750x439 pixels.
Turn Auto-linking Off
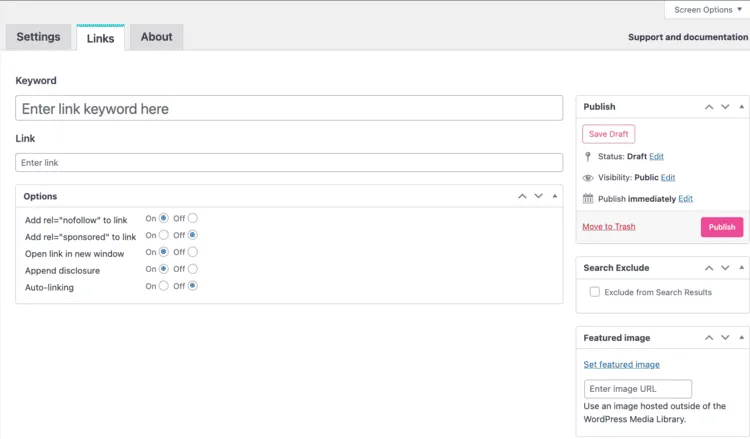tap(192, 285)
